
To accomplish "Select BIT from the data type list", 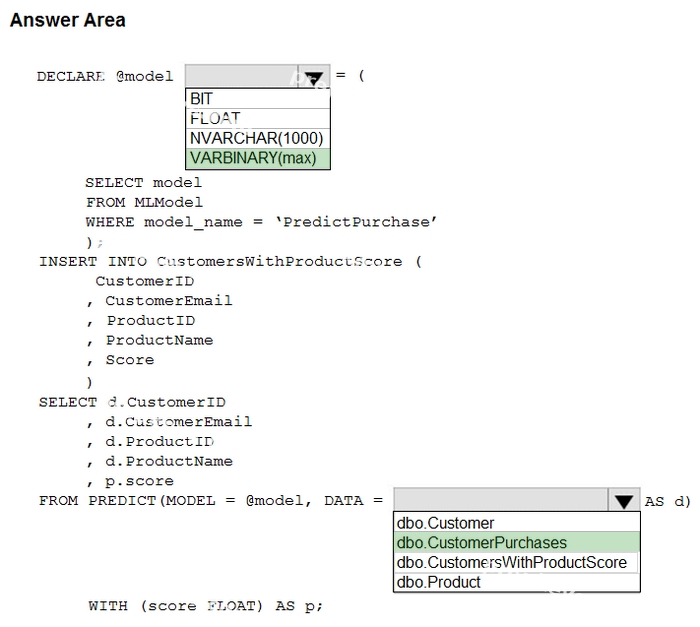I will click(x=258, y=99).
